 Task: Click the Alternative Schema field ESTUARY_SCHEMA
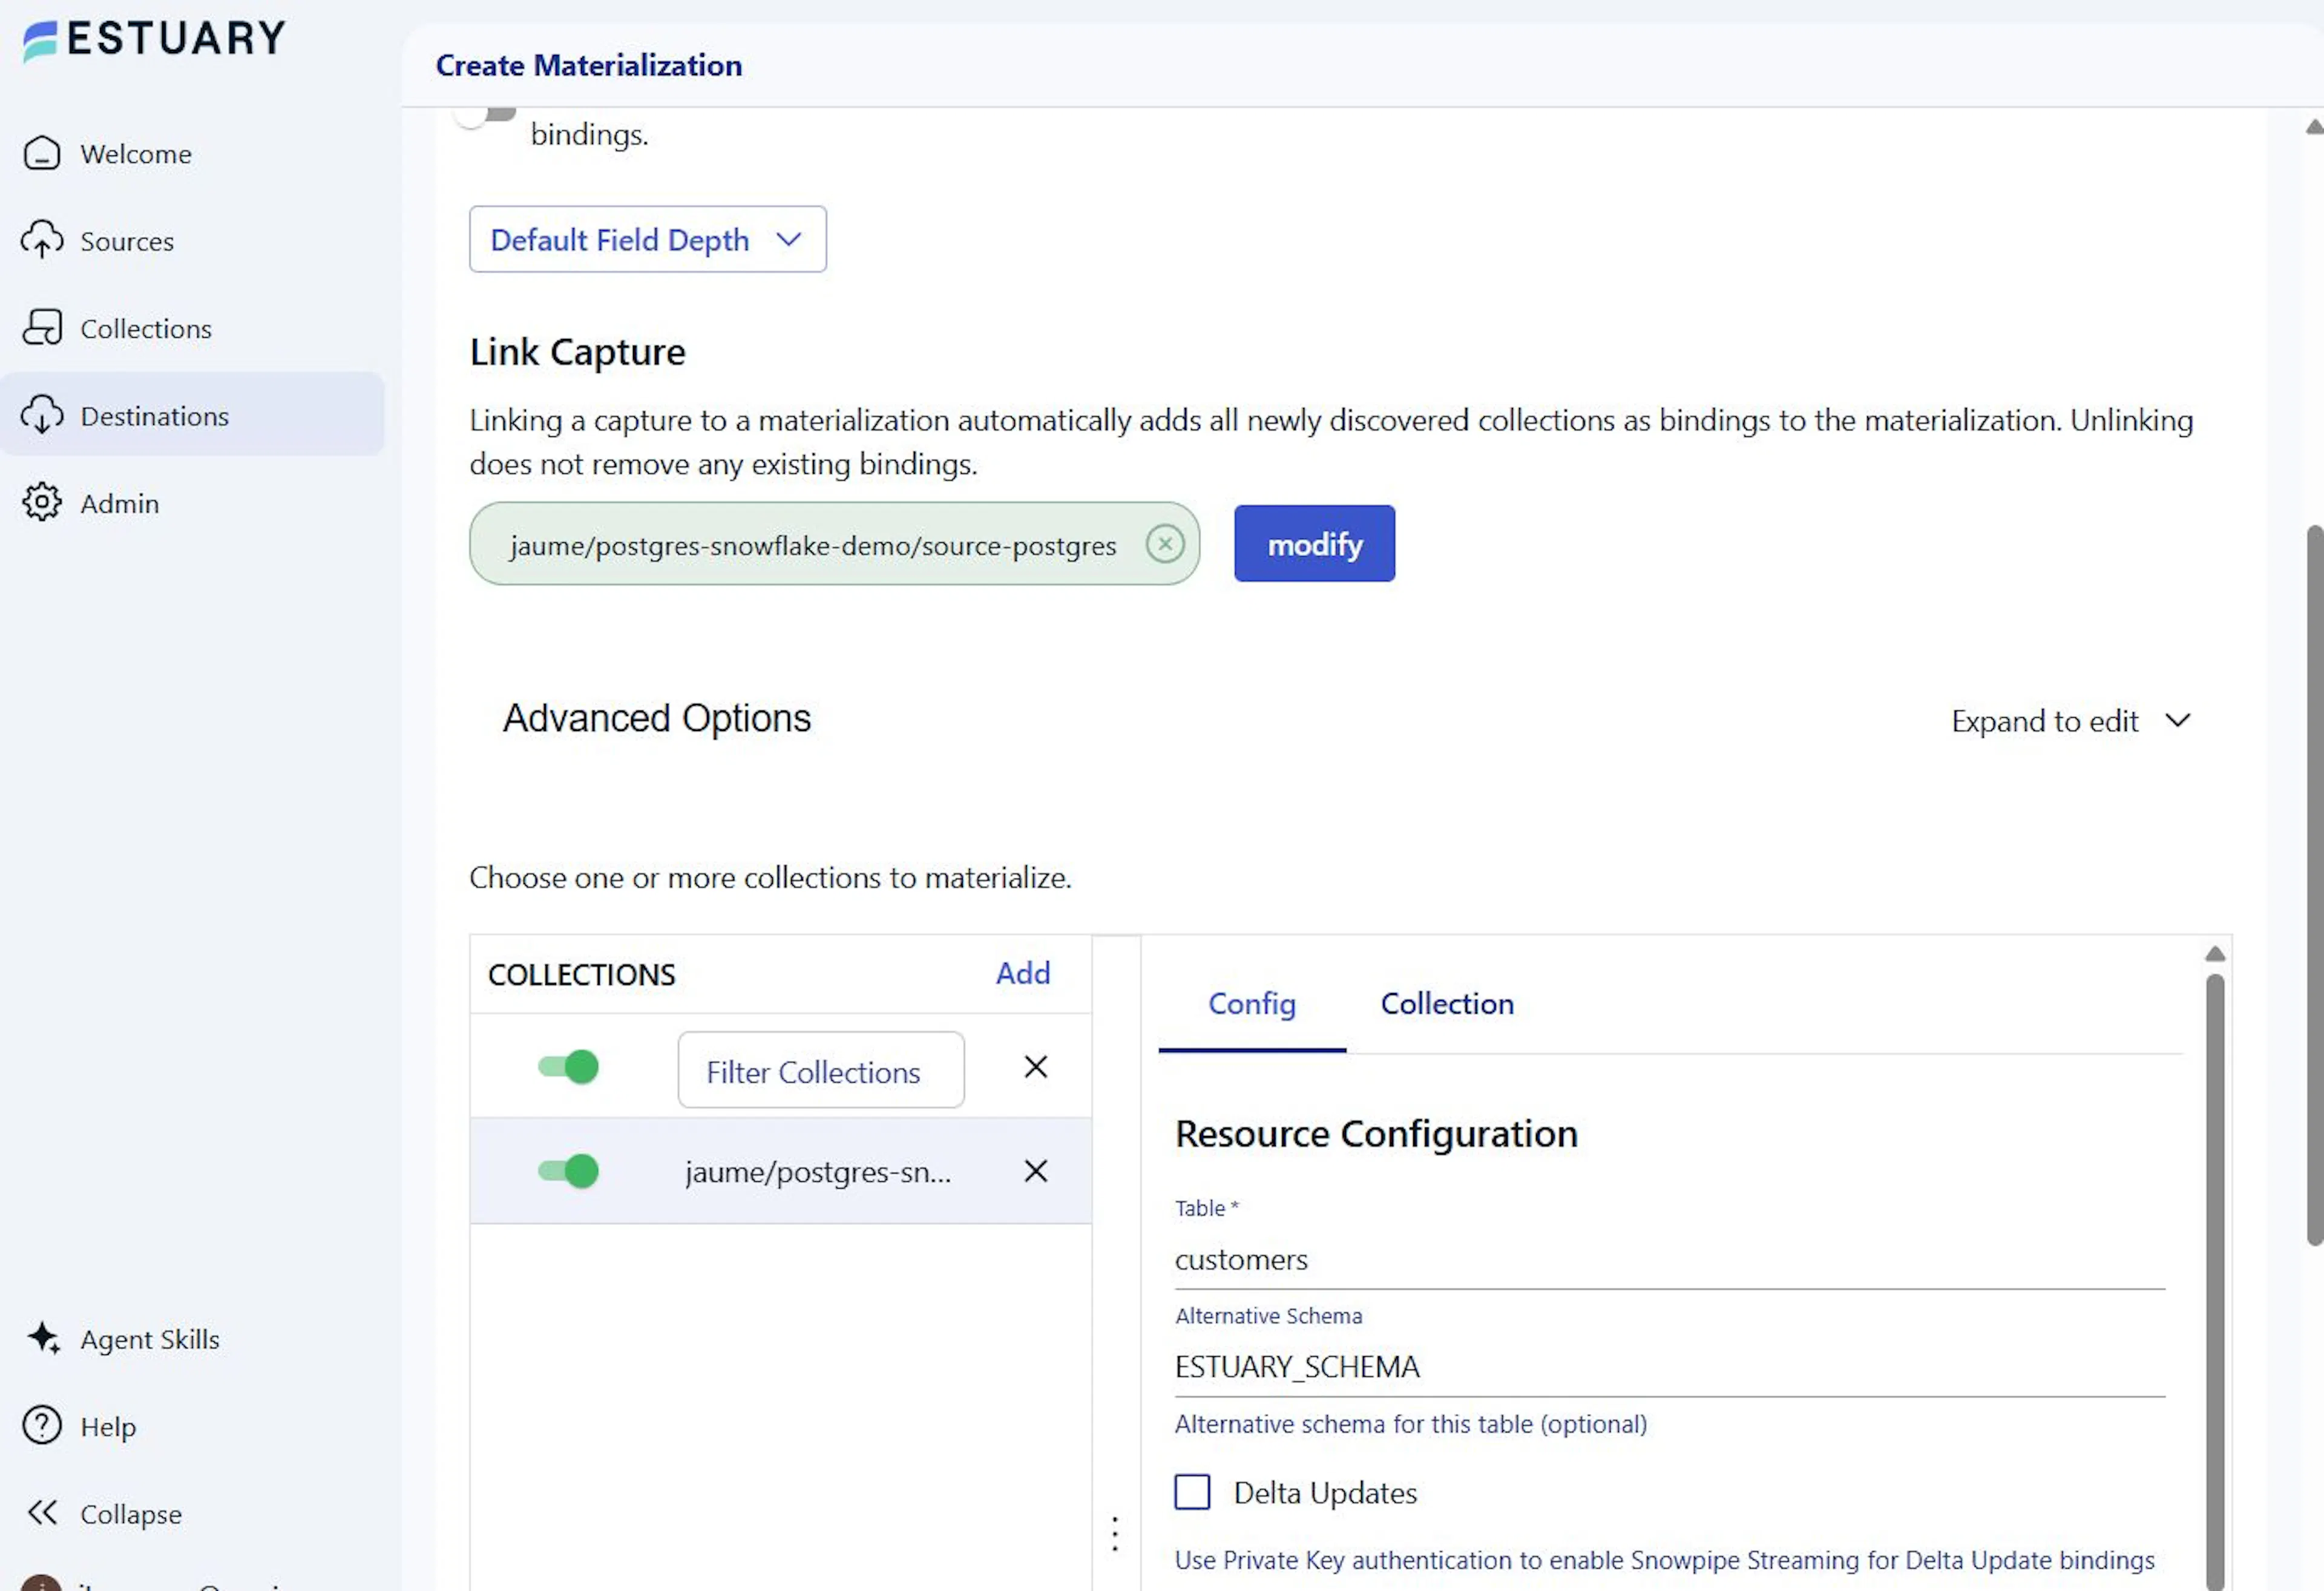(x=1670, y=1367)
